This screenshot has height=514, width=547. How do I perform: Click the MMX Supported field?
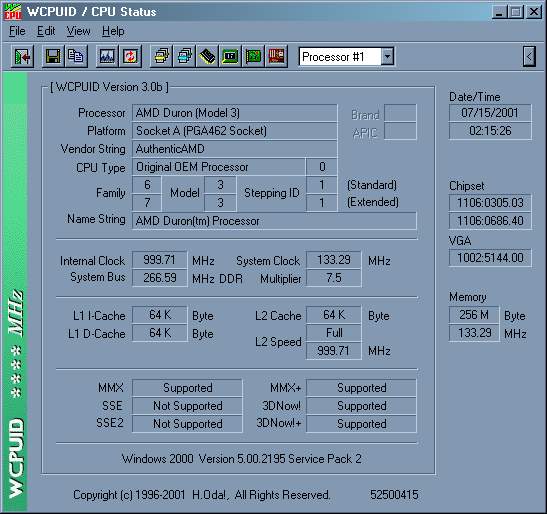(x=187, y=388)
